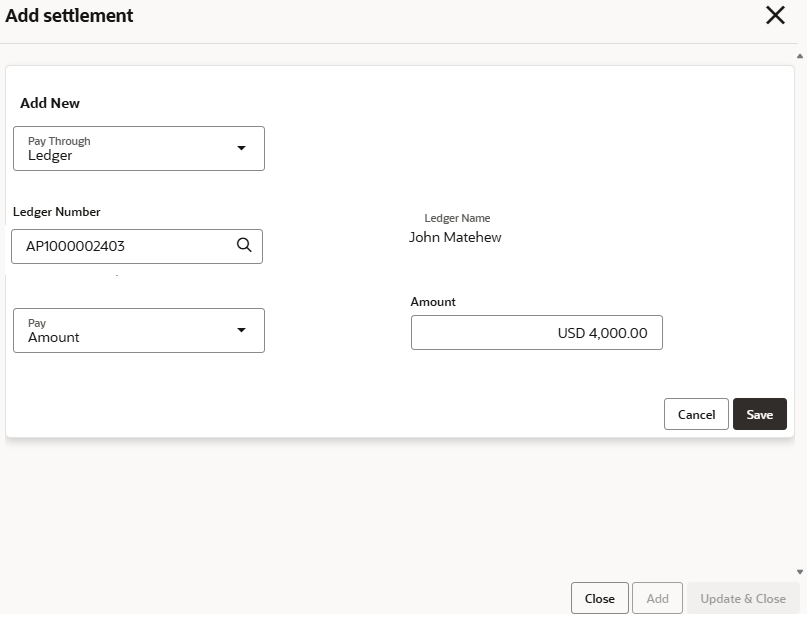Click the Close button at bottom
Viewport: 810px width, 618px height.
coord(600,598)
